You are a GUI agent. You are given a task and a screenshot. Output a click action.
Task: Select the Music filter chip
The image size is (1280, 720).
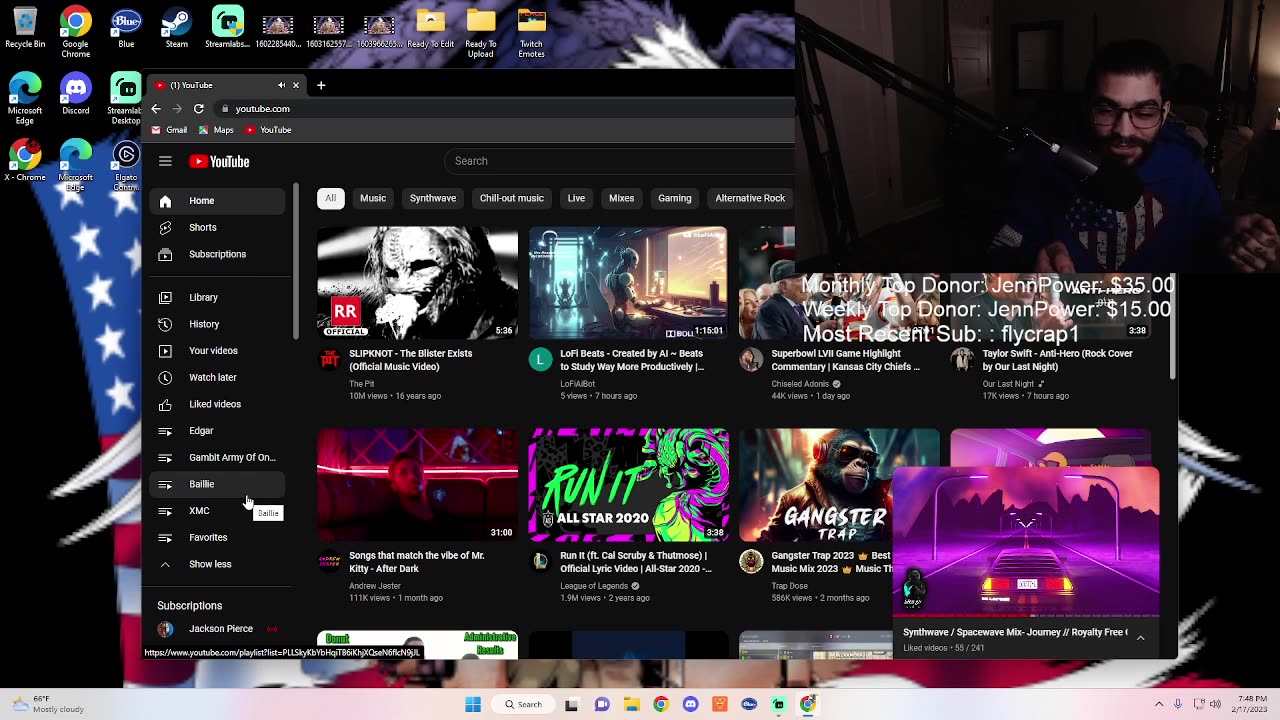pyautogui.click(x=373, y=198)
